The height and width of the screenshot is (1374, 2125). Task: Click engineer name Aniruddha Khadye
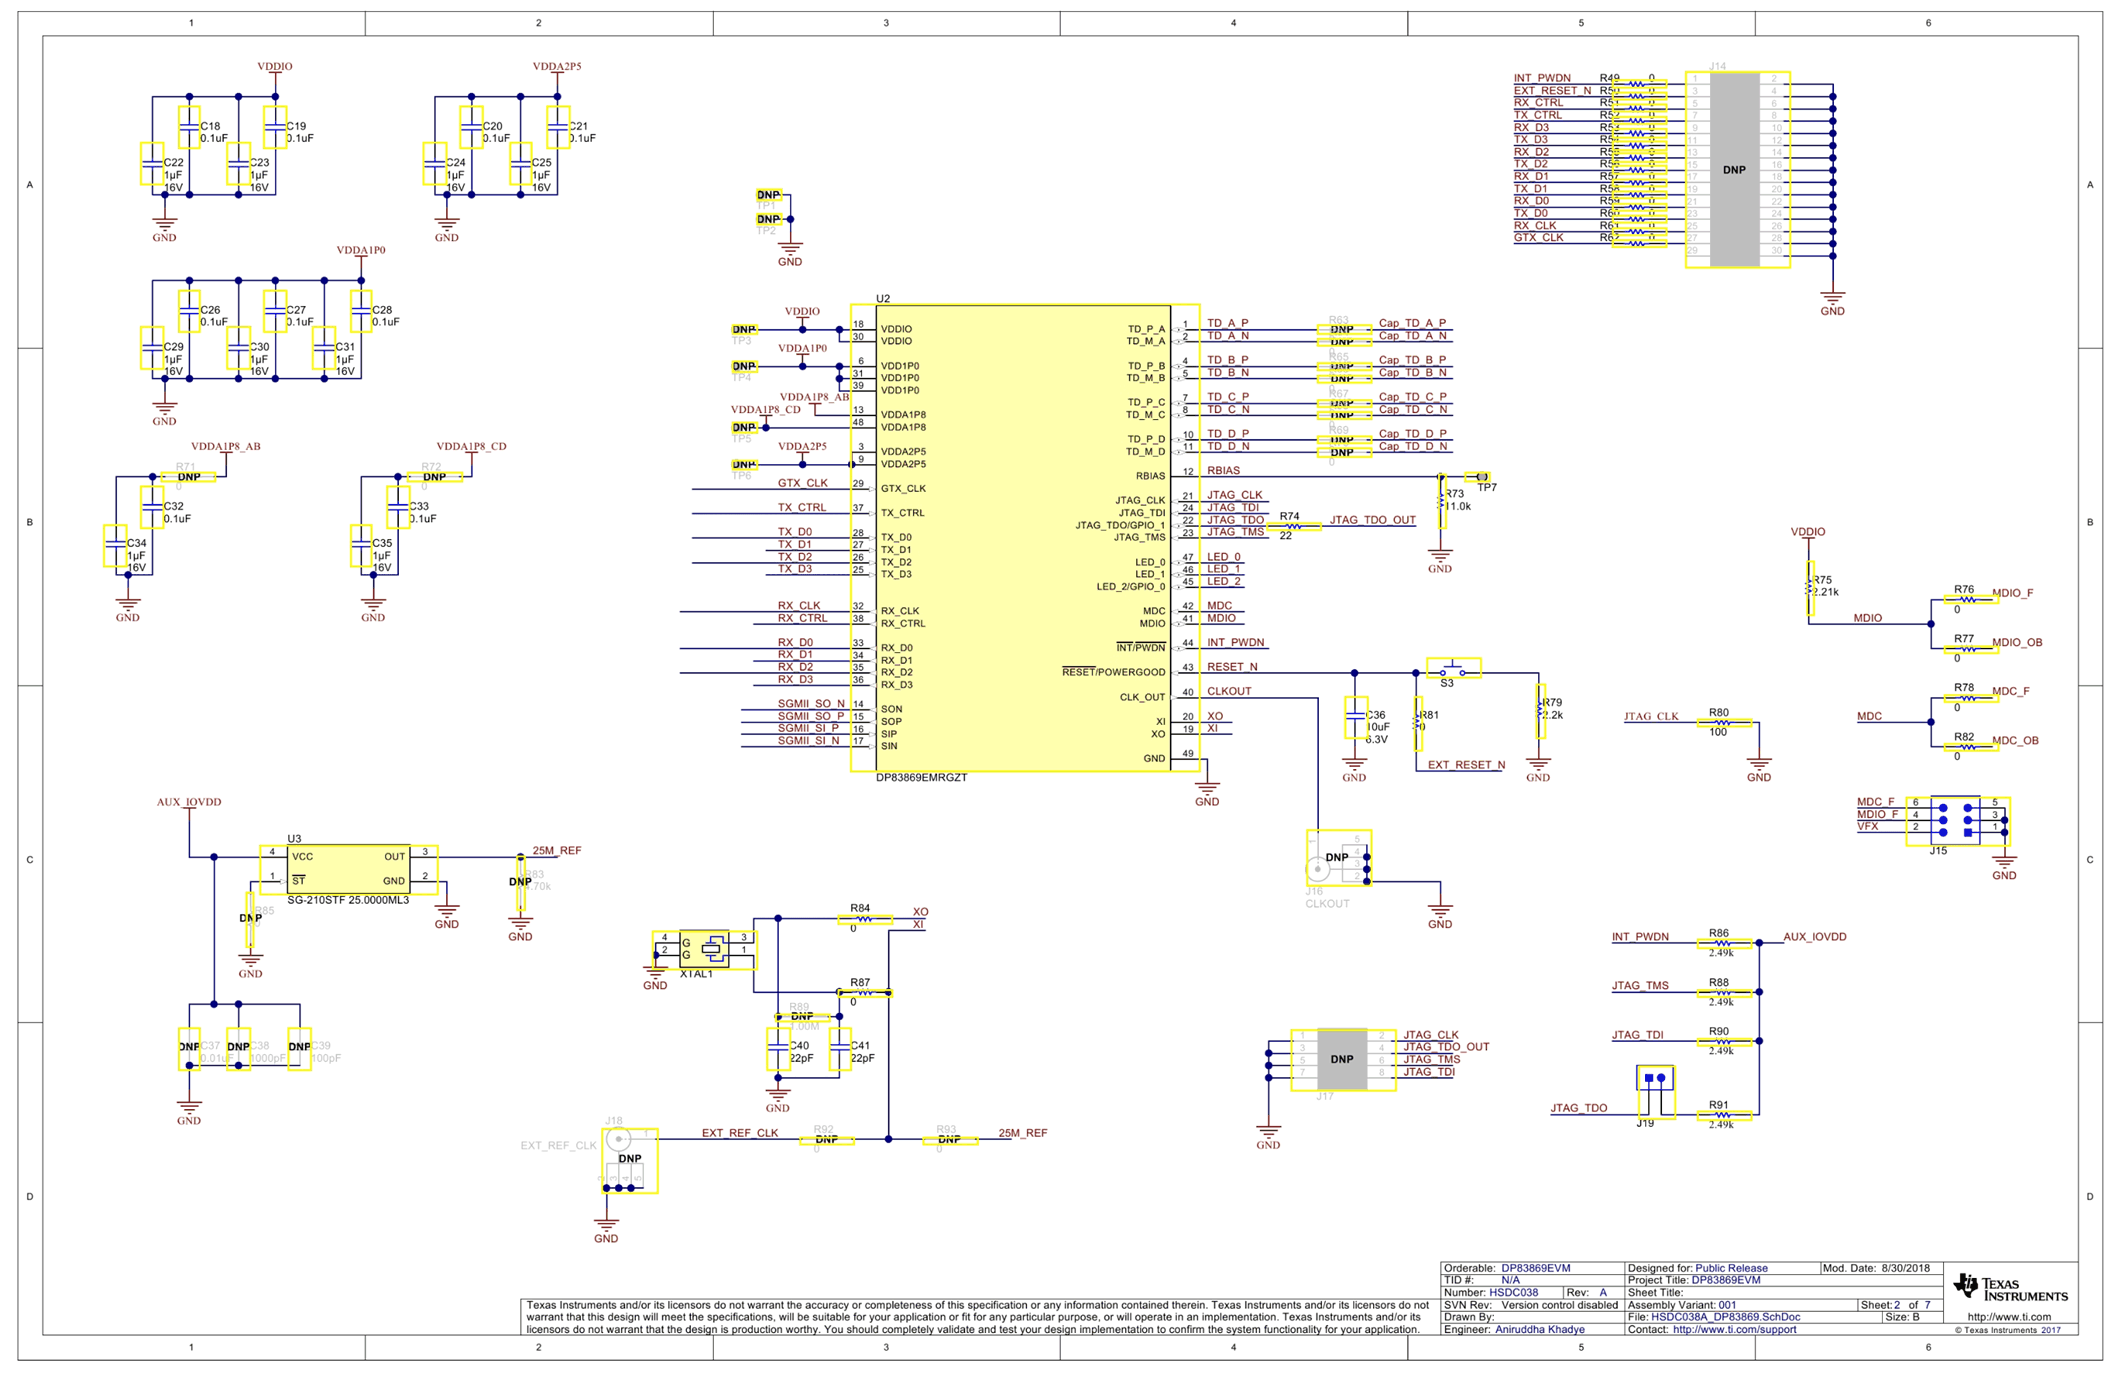coord(1540,1330)
